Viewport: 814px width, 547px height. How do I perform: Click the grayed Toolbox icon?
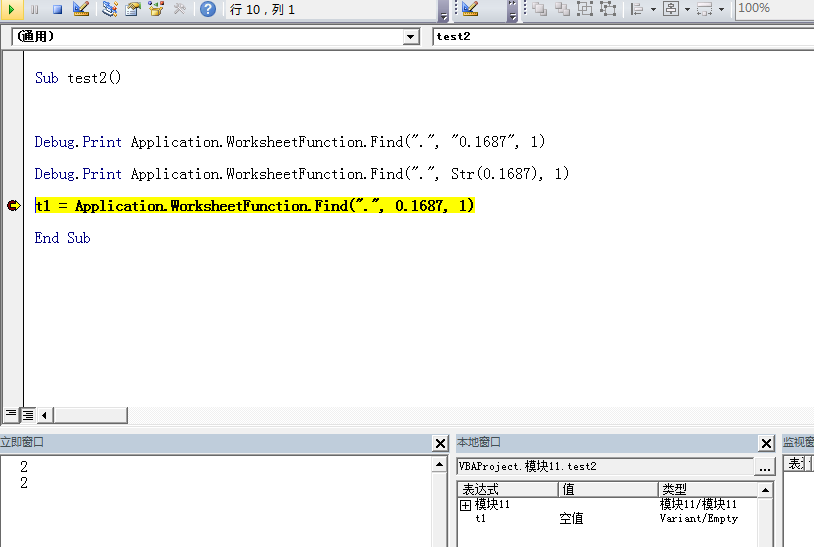click(180, 9)
